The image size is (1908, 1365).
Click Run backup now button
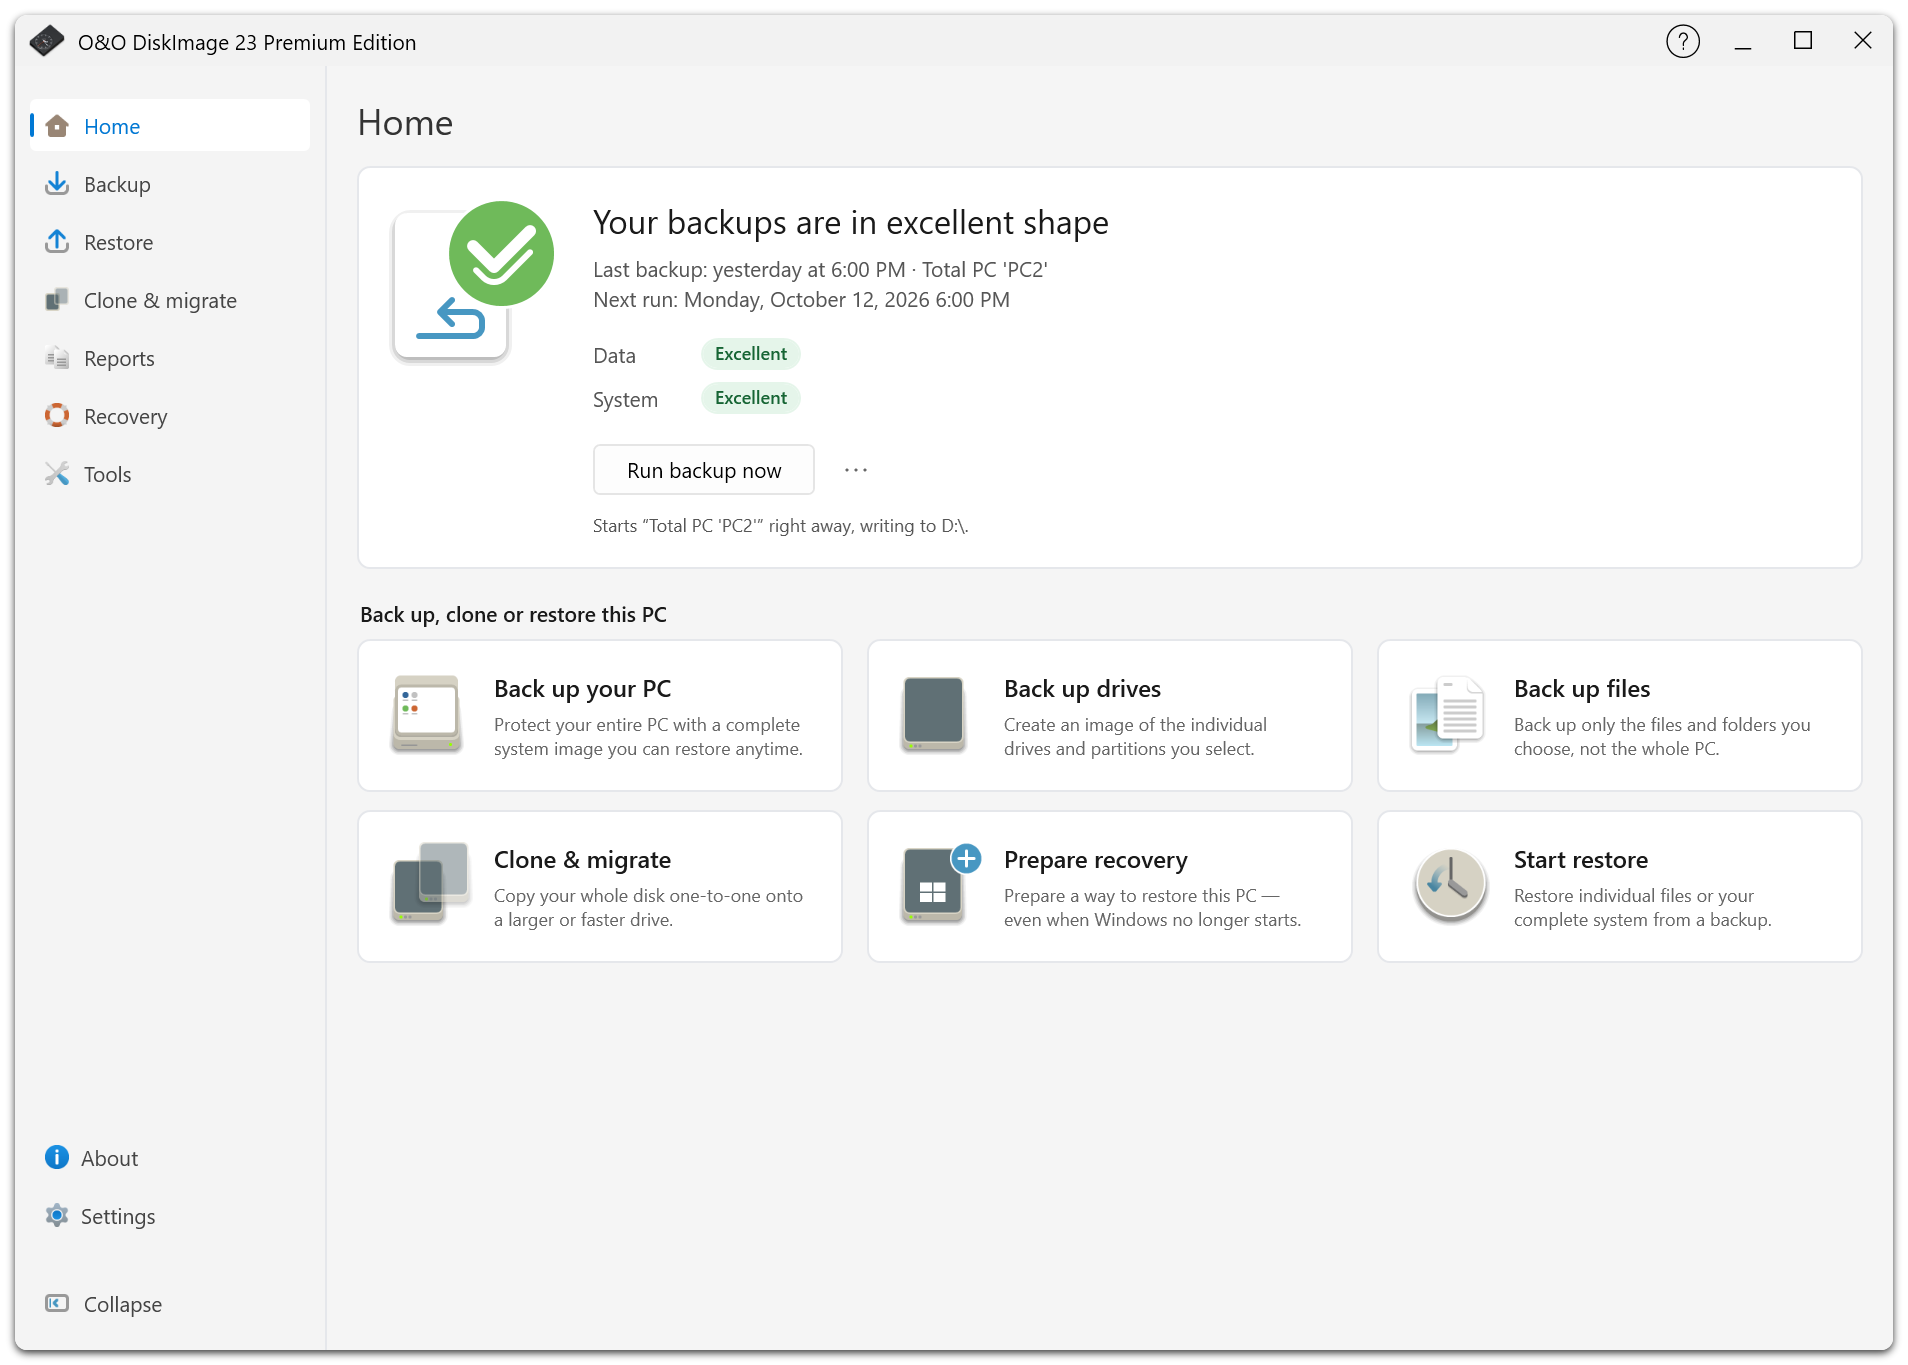(x=704, y=470)
